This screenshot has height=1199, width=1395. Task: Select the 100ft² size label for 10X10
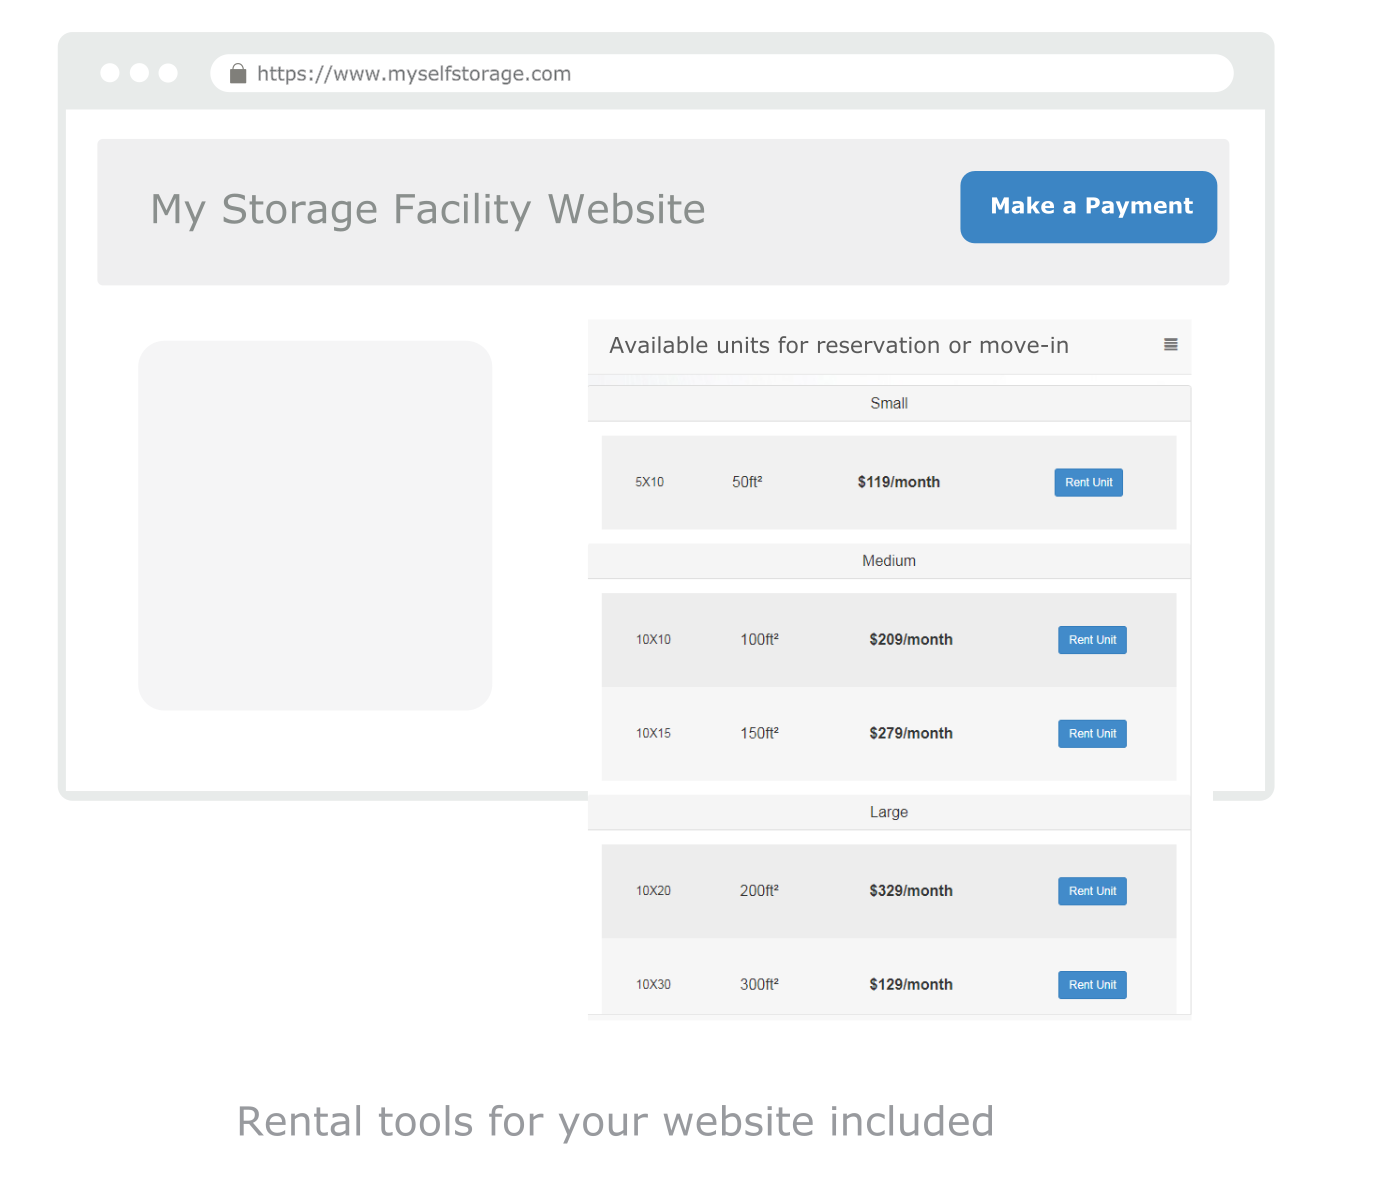click(759, 639)
